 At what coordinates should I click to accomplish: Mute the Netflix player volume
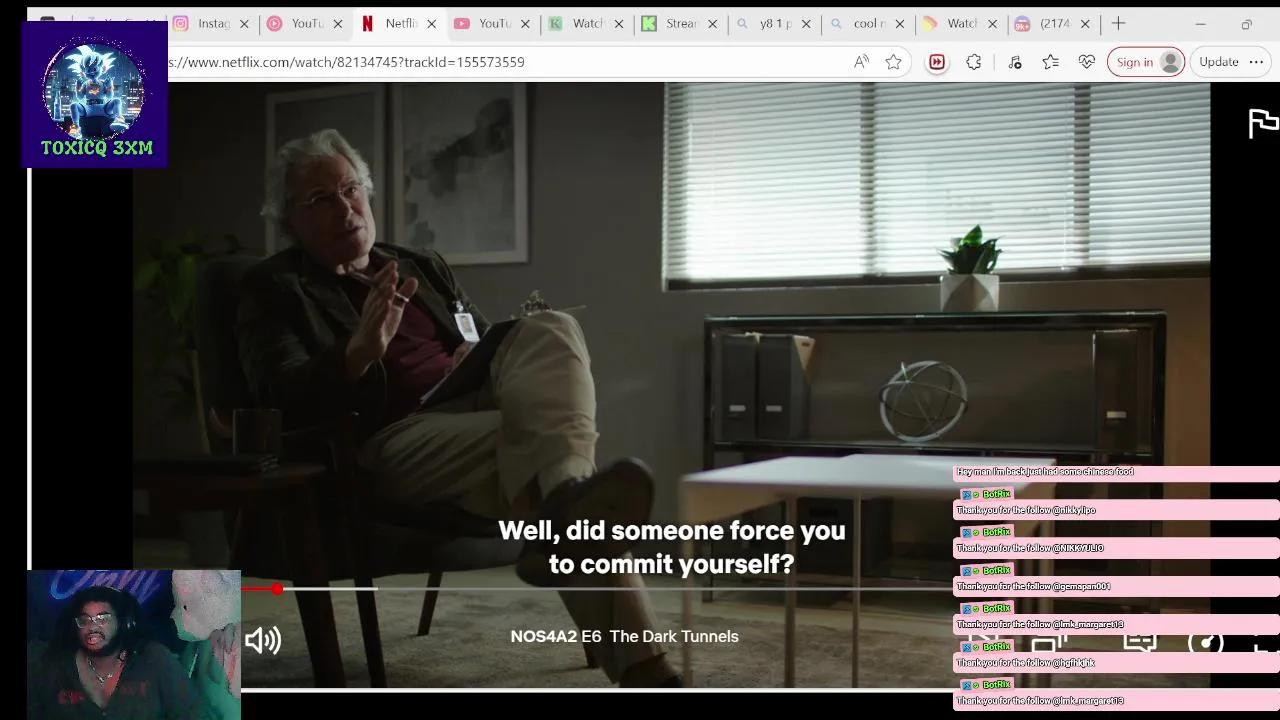pyautogui.click(x=263, y=640)
